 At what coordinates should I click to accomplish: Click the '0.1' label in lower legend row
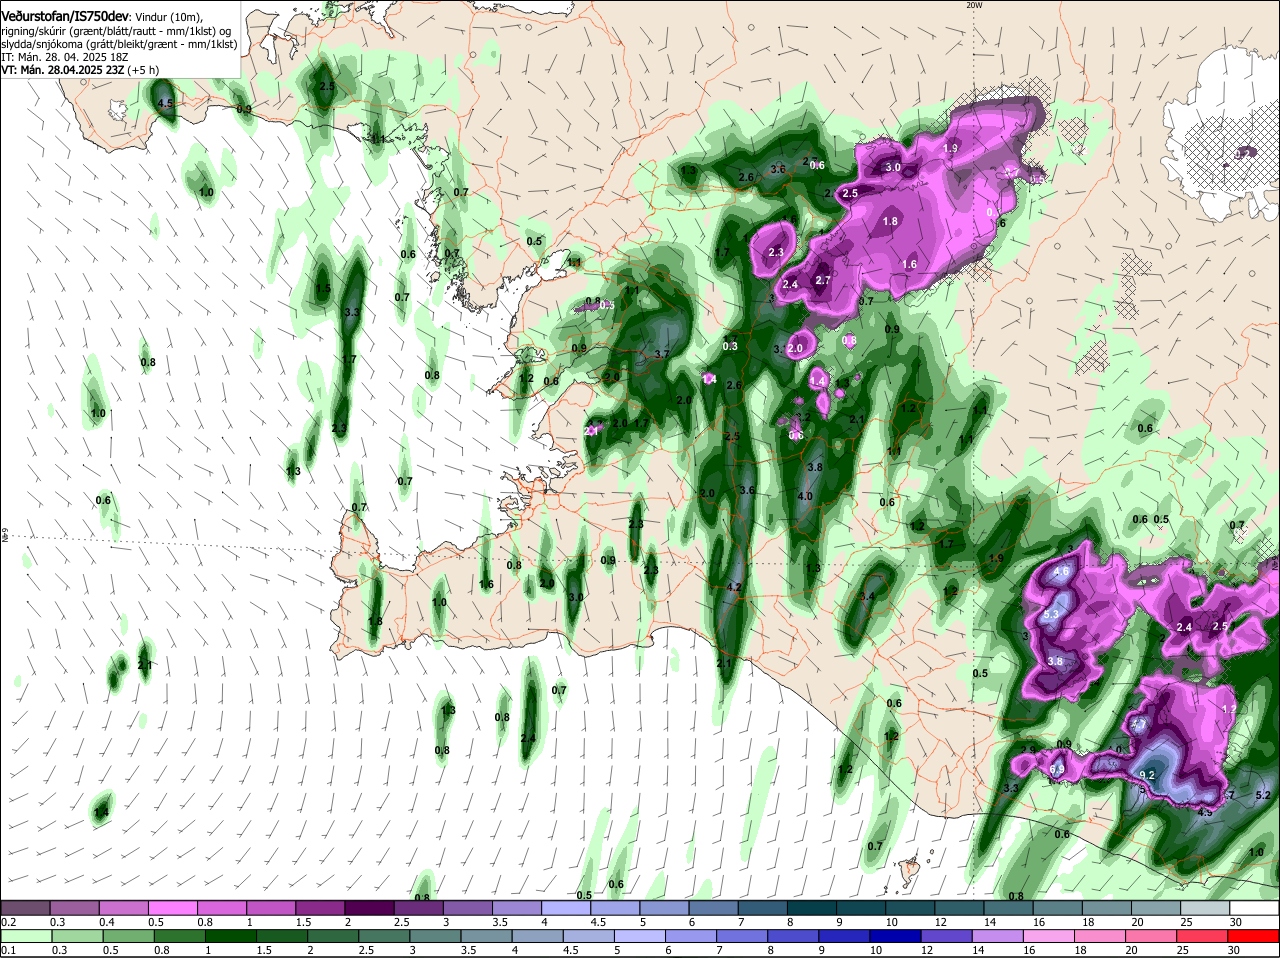(8, 950)
